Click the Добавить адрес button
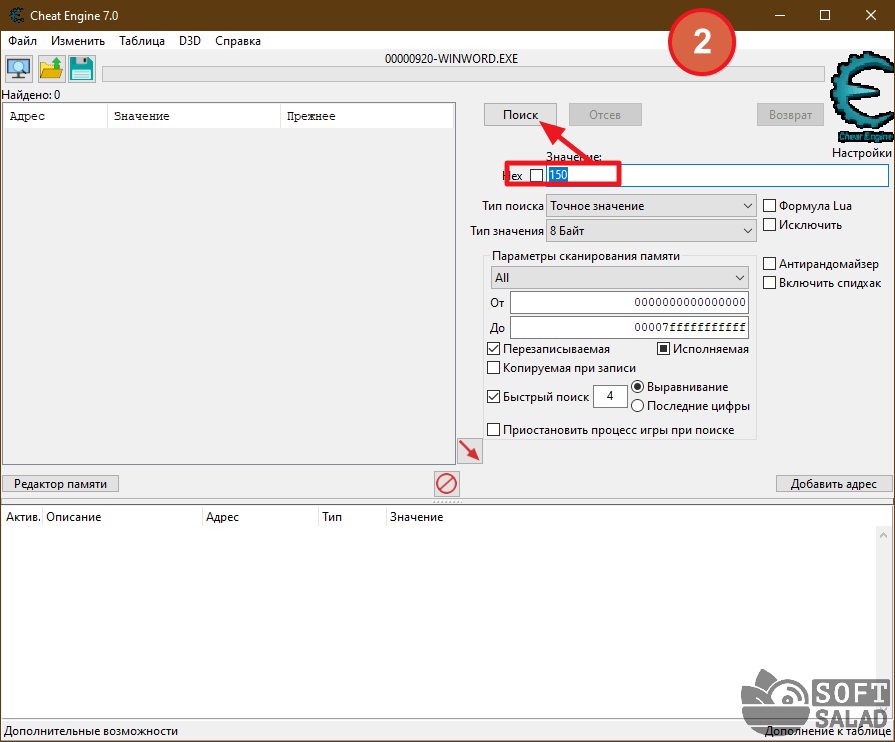Screen dimensions: 895x742 tap(833, 484)
